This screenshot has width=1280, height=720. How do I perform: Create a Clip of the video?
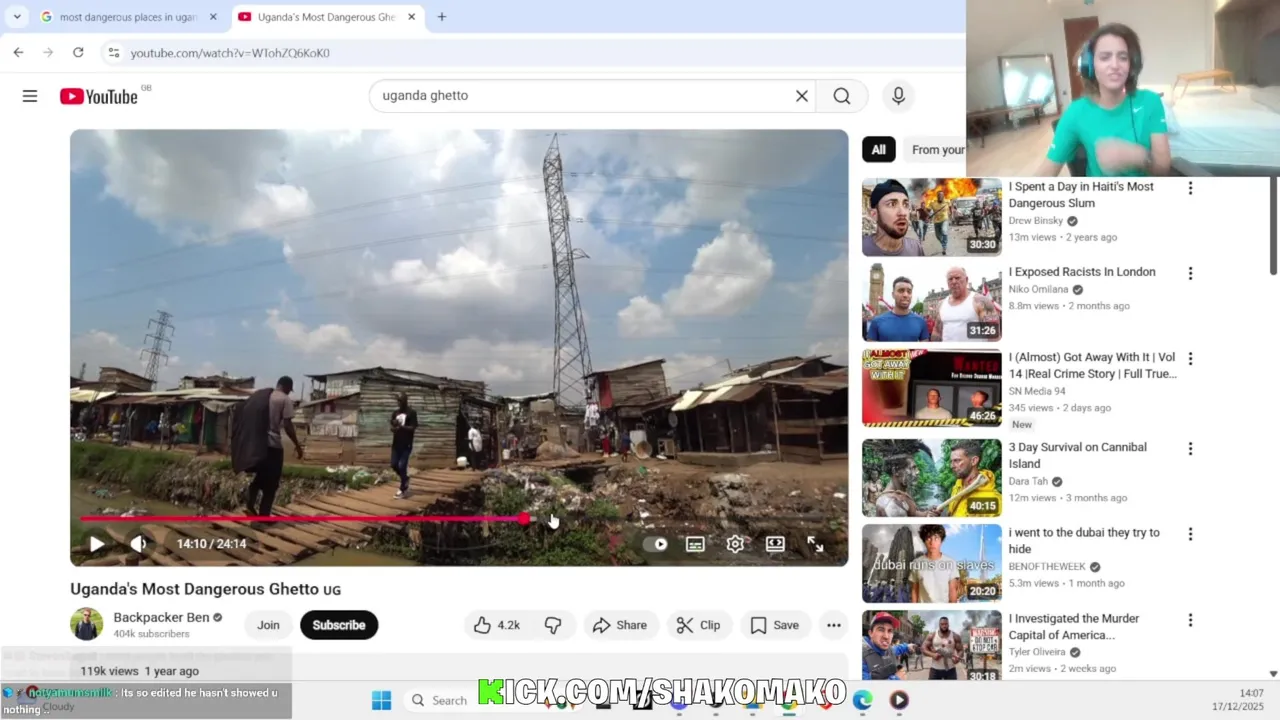pos(699,625)
